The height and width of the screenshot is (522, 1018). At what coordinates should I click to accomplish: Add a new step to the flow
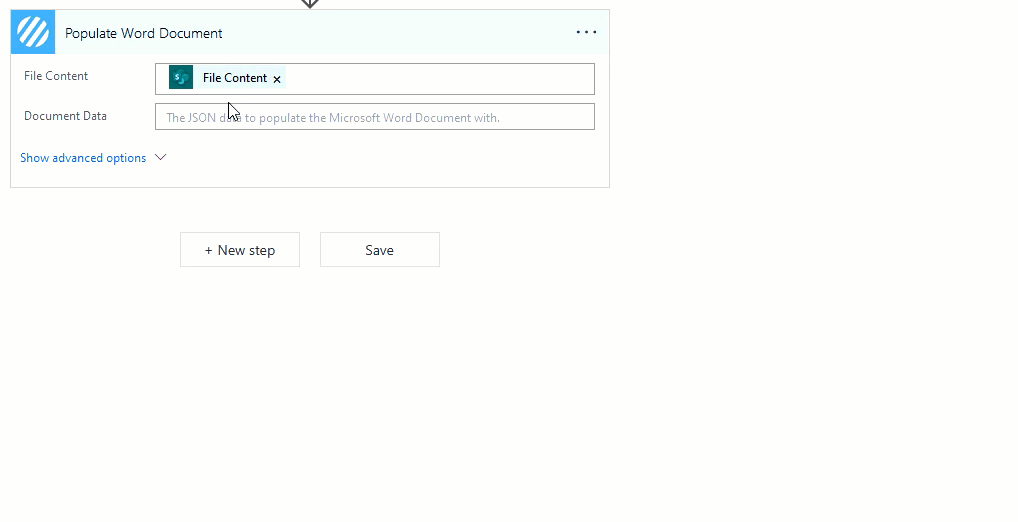(240, 250)
